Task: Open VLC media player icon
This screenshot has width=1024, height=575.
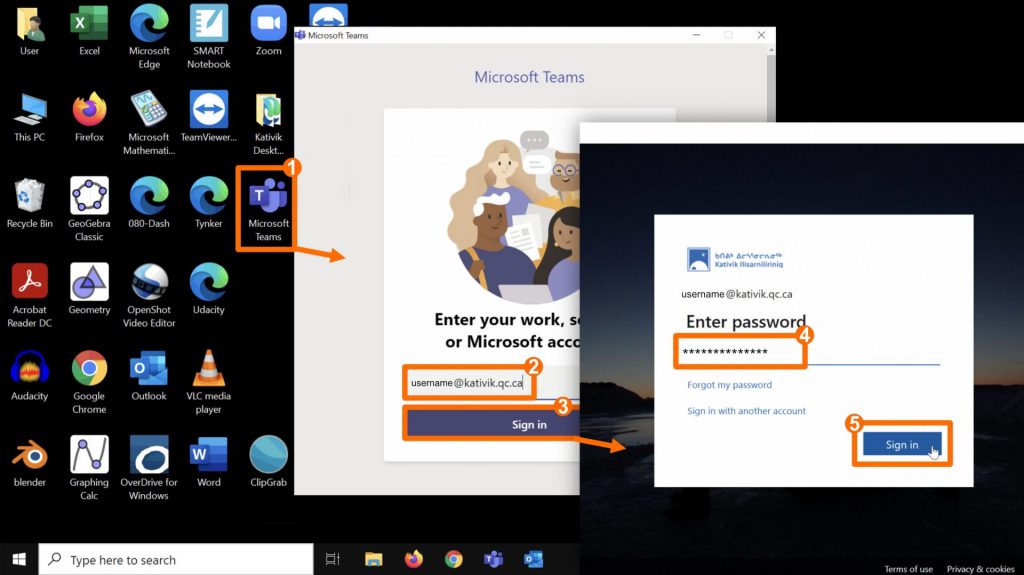Action: point(209,381)
